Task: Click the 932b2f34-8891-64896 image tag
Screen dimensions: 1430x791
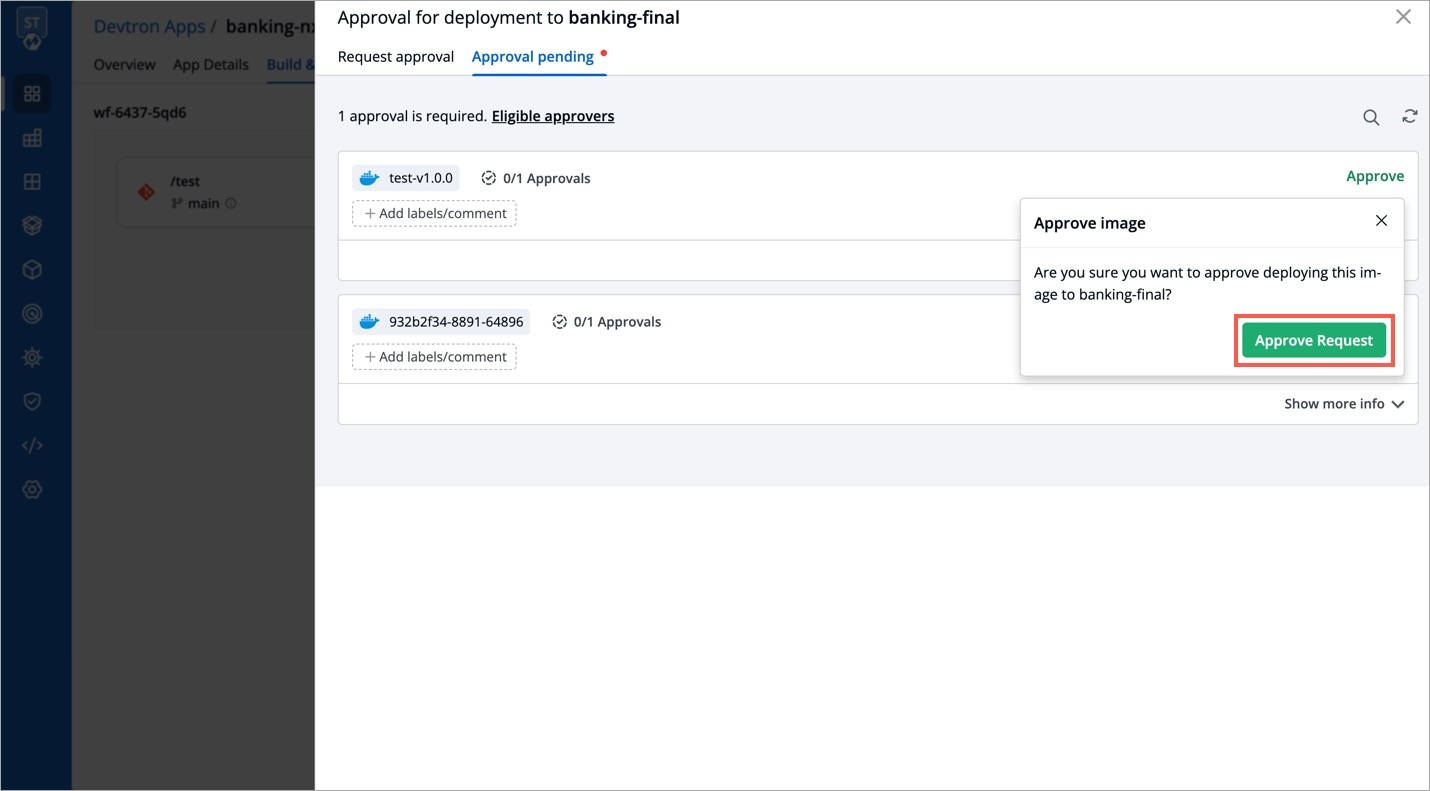Action: [x=441, y=322]
